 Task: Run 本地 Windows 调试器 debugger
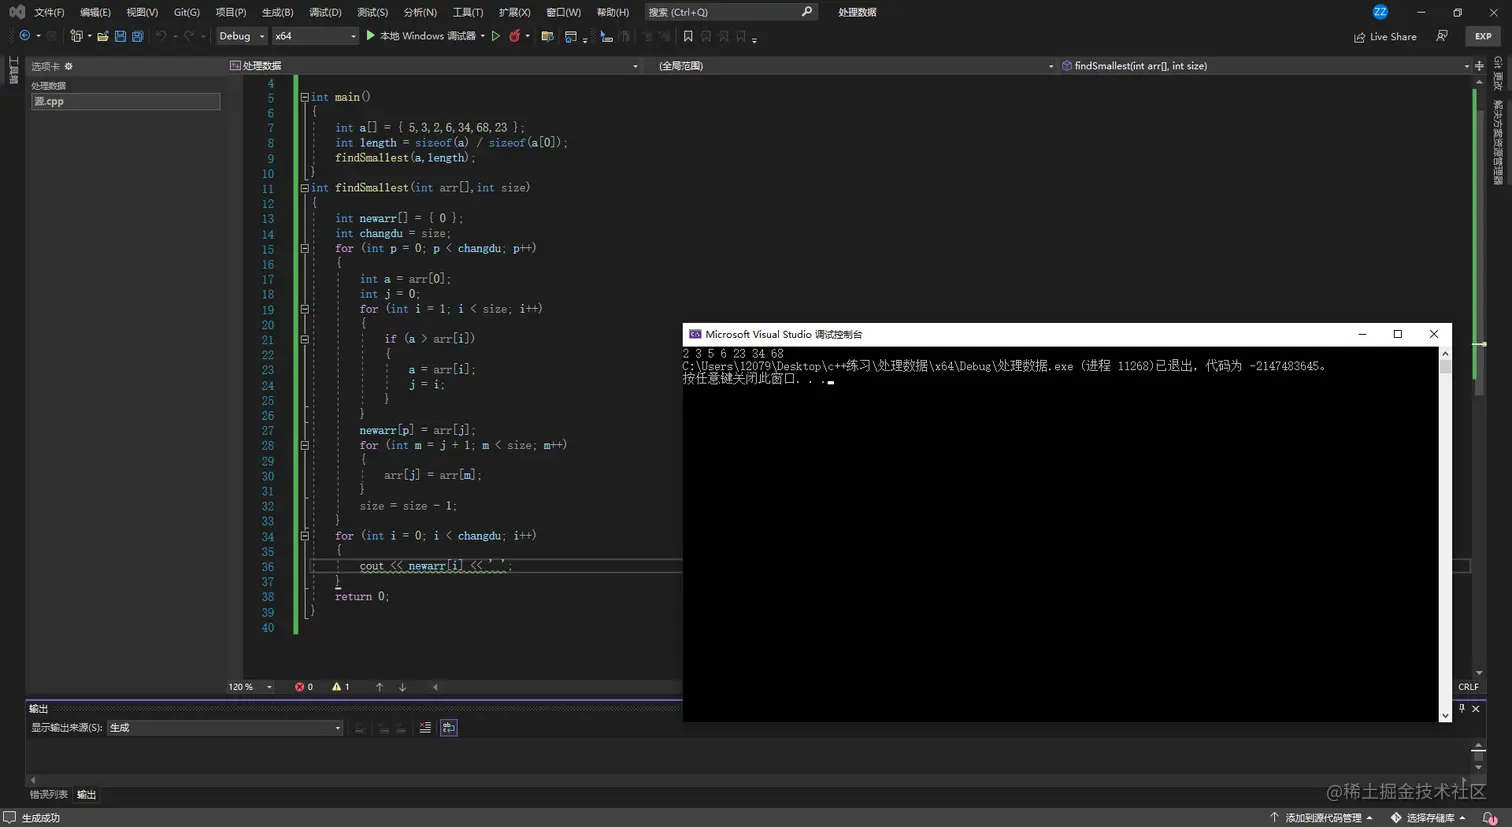click(x=420, y=36)
